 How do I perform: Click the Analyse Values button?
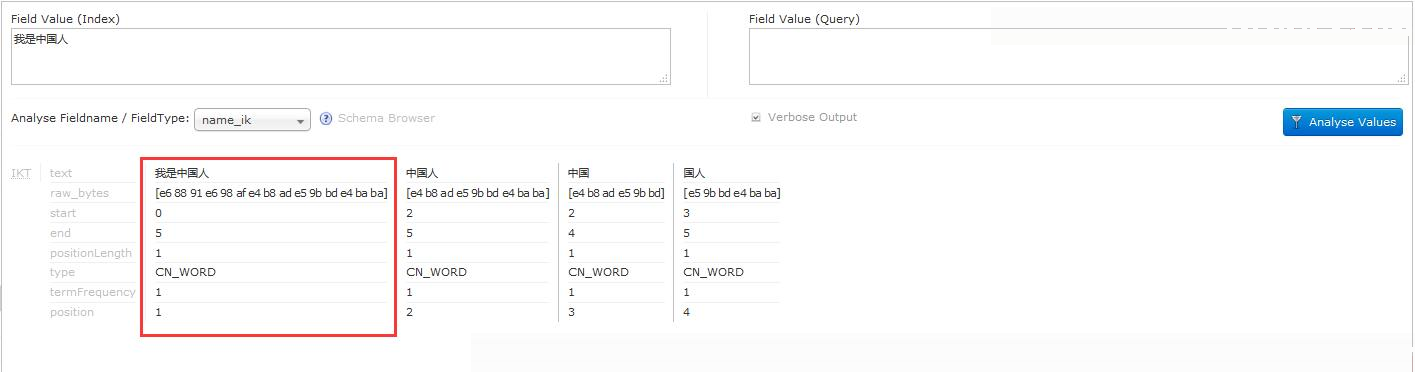[x=1342, y=122]
